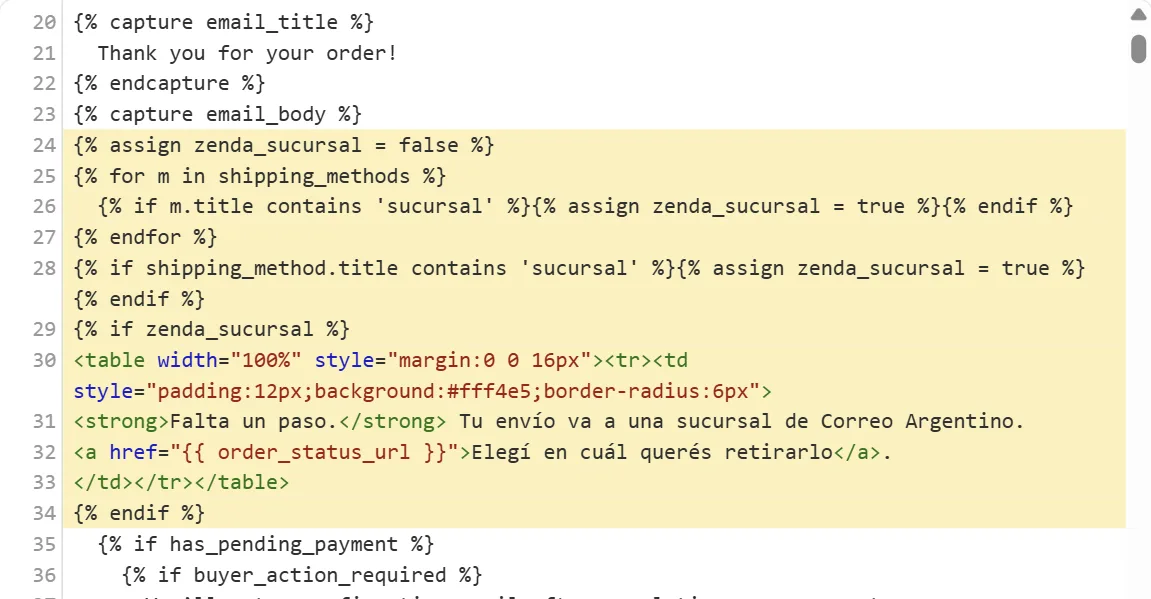Click line number 20 in gutter
This screenshot has height=599, width=1151.
[x=44, y=23]
